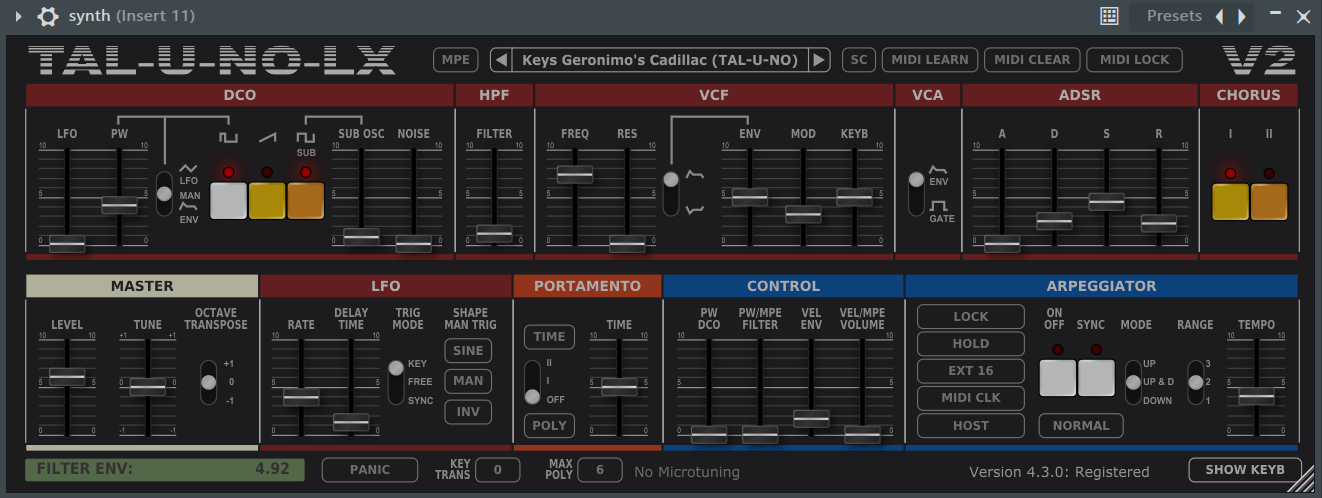Adjust the MASTER LEVEL slider
Image resolution: width=1322 pixels, height=498 pixels.
point(67,376)
